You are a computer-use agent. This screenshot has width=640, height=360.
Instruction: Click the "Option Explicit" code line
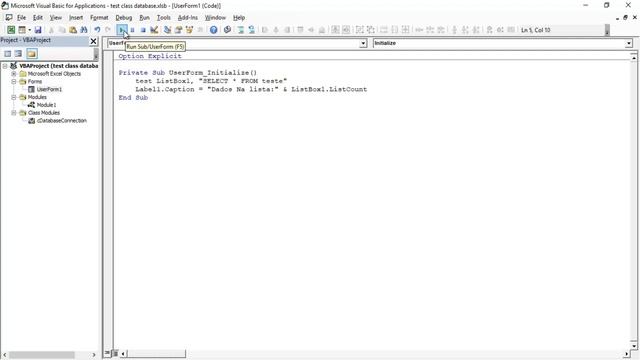(x=150, y=56)
